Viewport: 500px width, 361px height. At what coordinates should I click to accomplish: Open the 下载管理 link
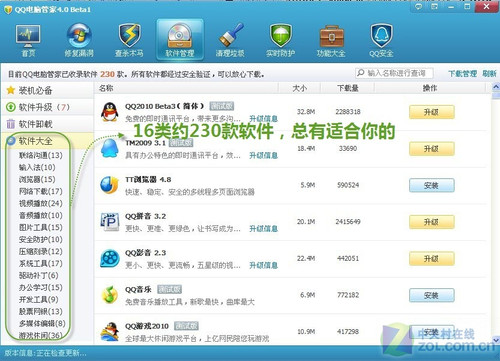(x=462, y=74)
